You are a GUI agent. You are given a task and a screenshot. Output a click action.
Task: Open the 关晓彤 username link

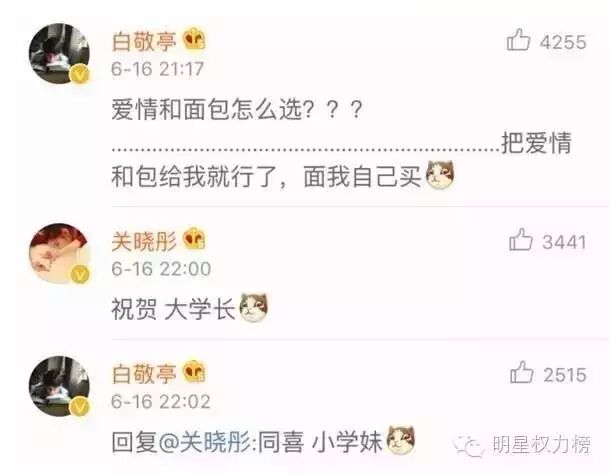pos(144,242)
